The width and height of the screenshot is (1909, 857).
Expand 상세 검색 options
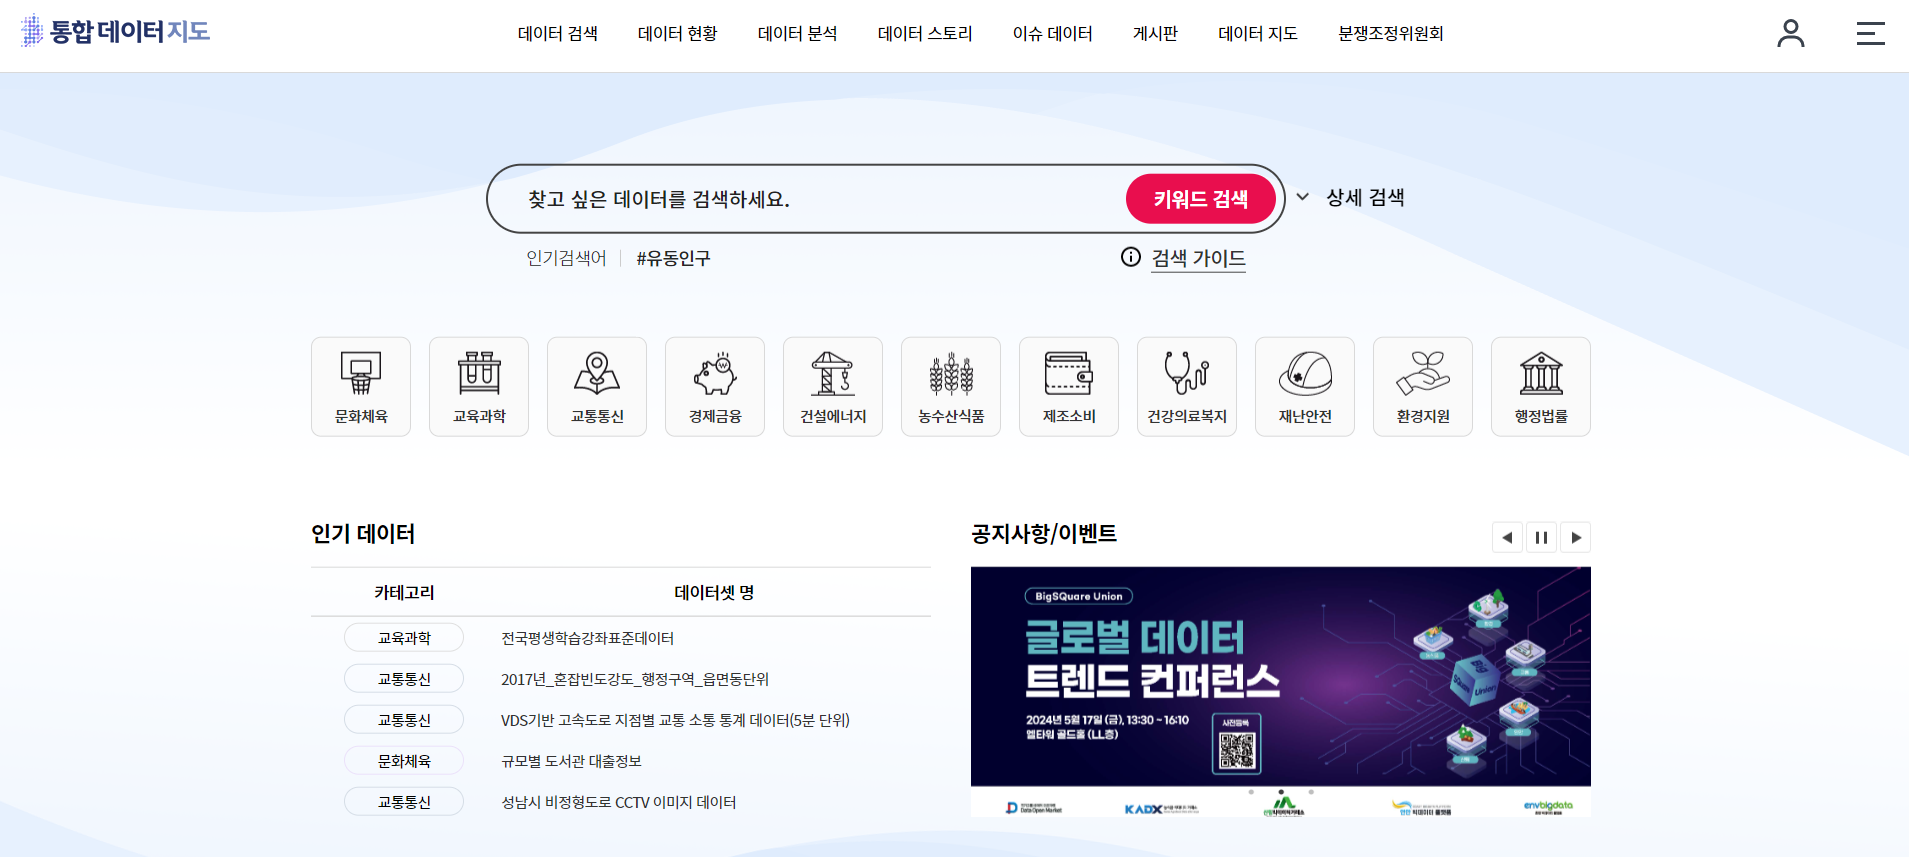(1351, 197)
